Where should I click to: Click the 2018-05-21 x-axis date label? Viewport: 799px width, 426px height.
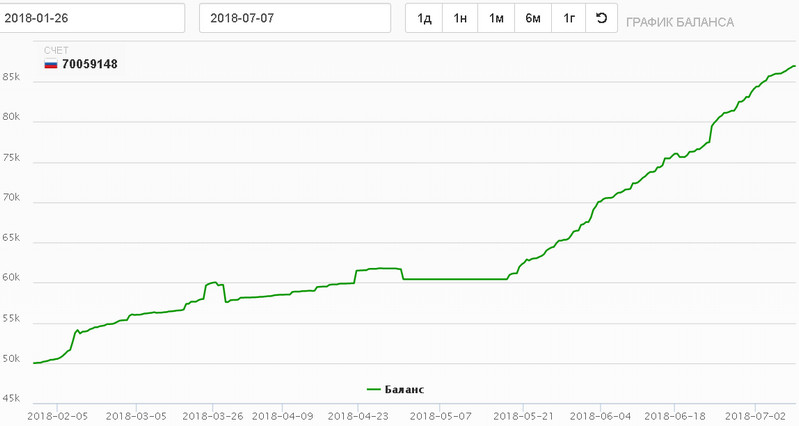tap(523, 416)
